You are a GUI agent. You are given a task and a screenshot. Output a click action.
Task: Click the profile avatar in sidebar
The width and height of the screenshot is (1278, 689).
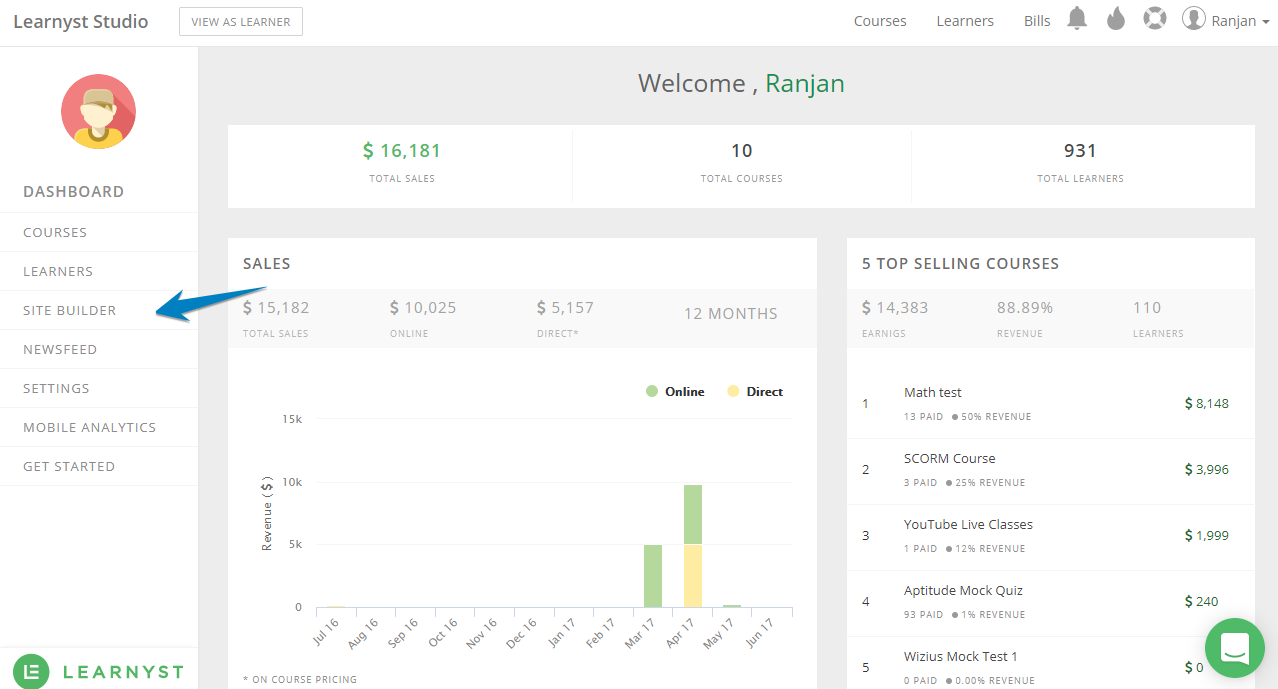pos(98,111)
